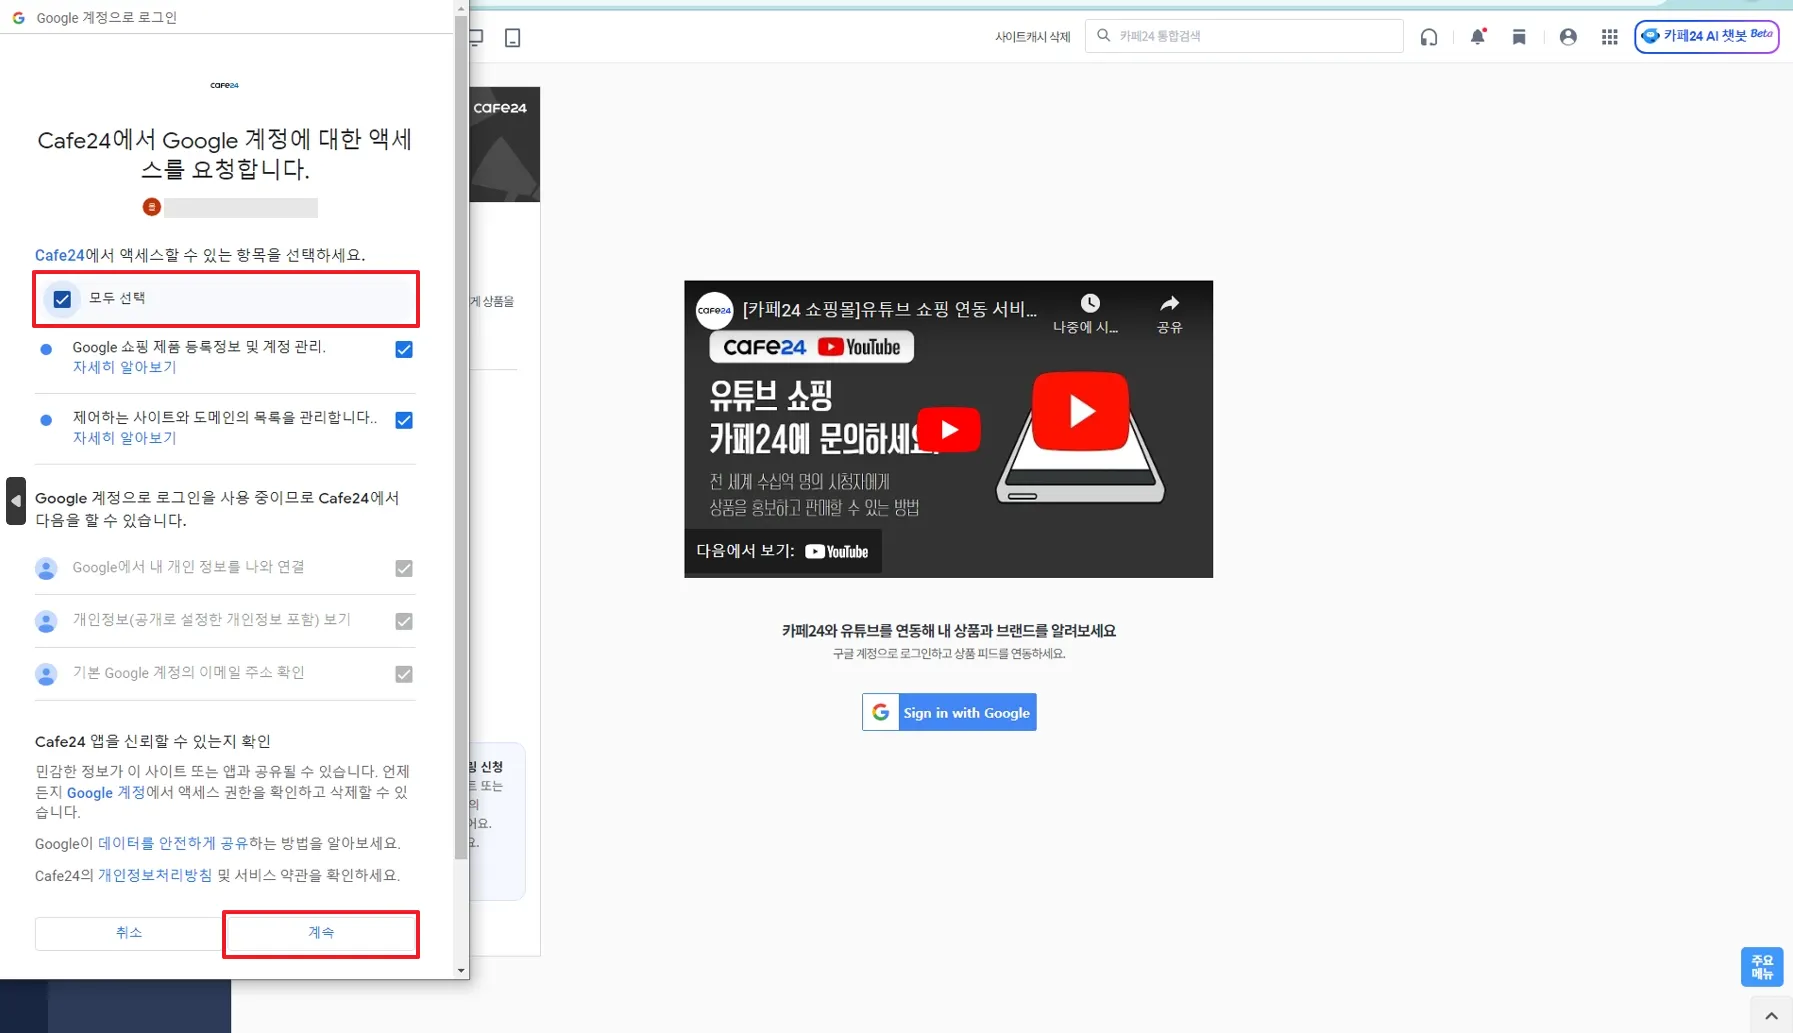The width and height of the screenshot is (1793, 1033).
Task: Click the popup scrollbar down arrow
Action: click(461, 971)
